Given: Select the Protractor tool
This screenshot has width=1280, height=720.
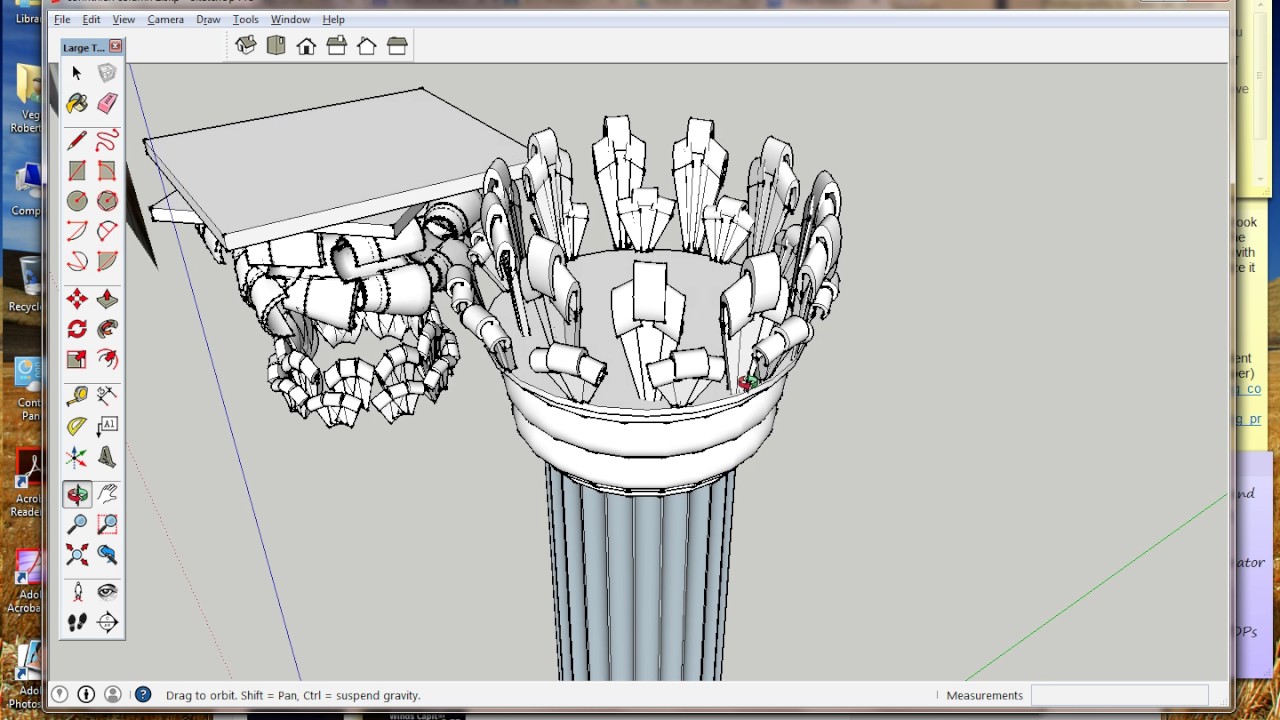Looking at the screenshot, I should (77, 427).
